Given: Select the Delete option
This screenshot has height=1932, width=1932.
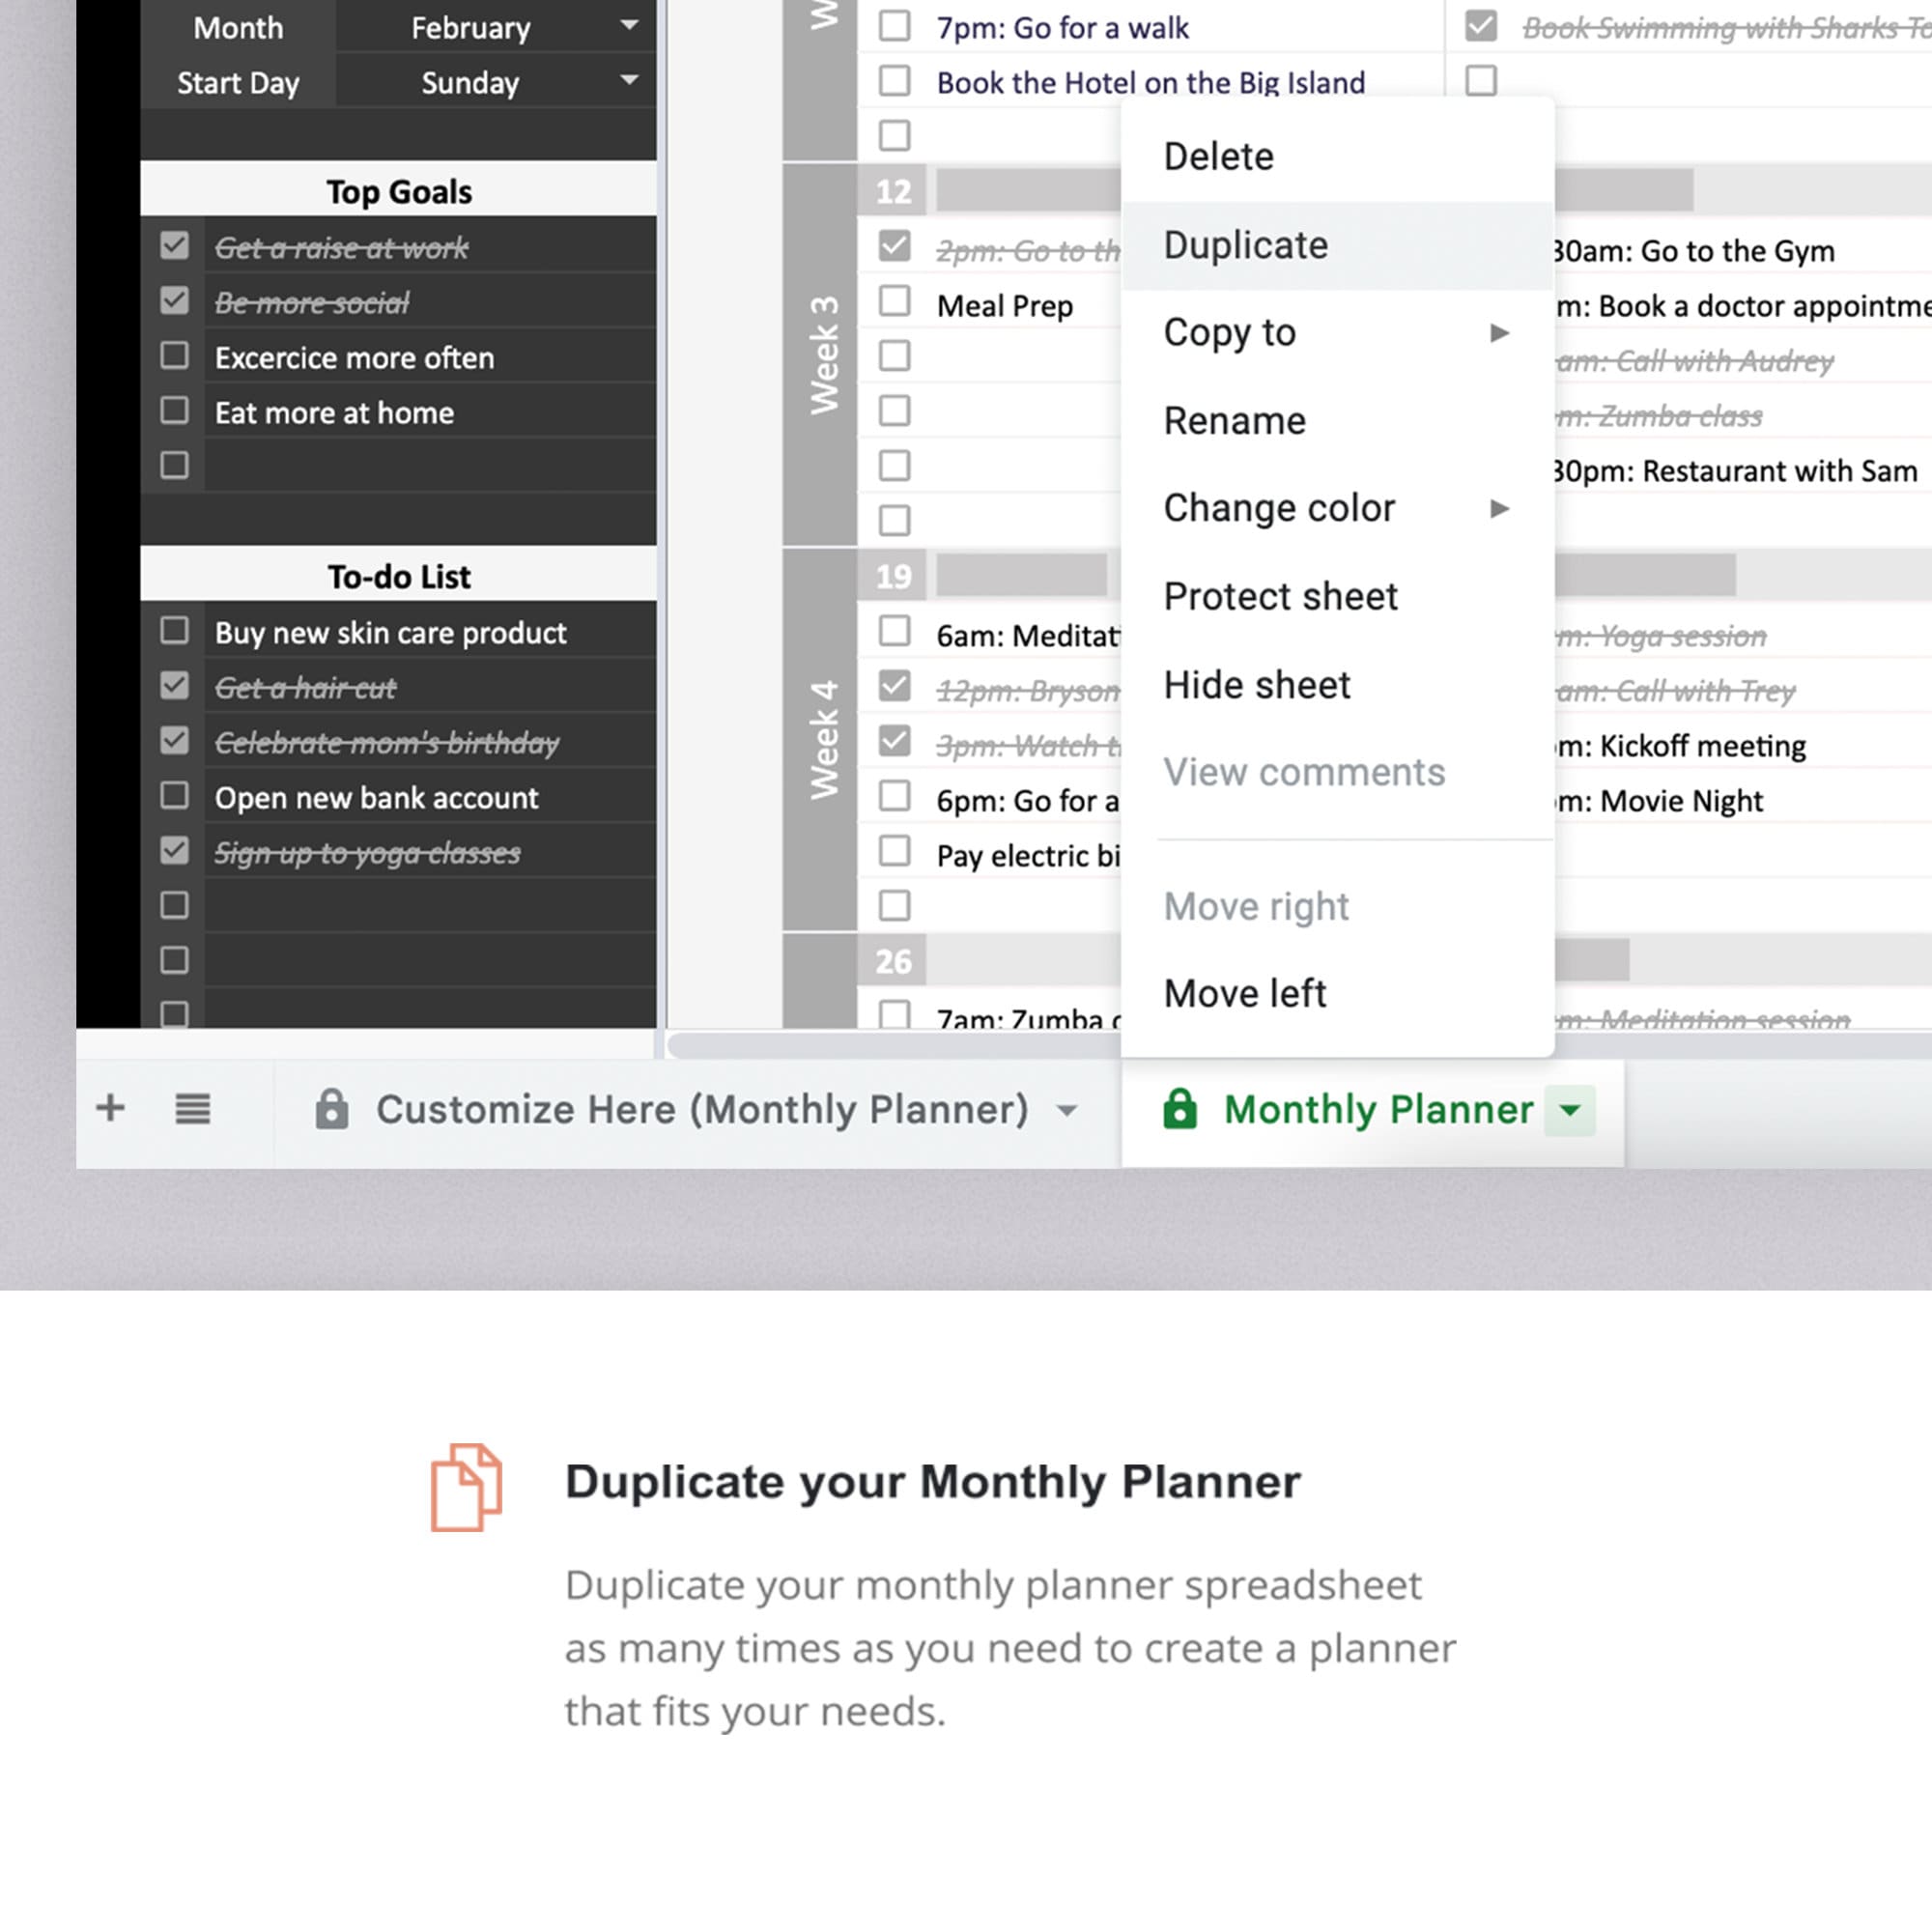Looking at the screenshot, I should (x=1219, y=156).
